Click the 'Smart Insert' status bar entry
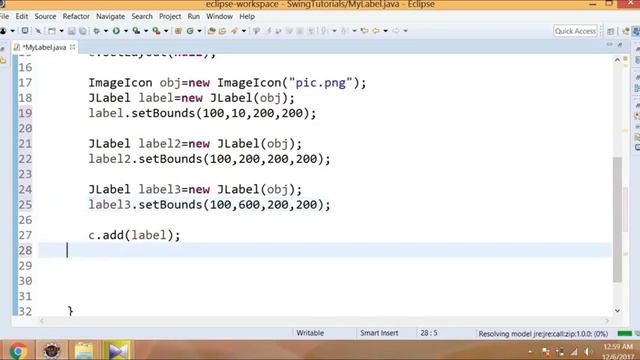This screenshot has width=640, height=360. [379, 333]
